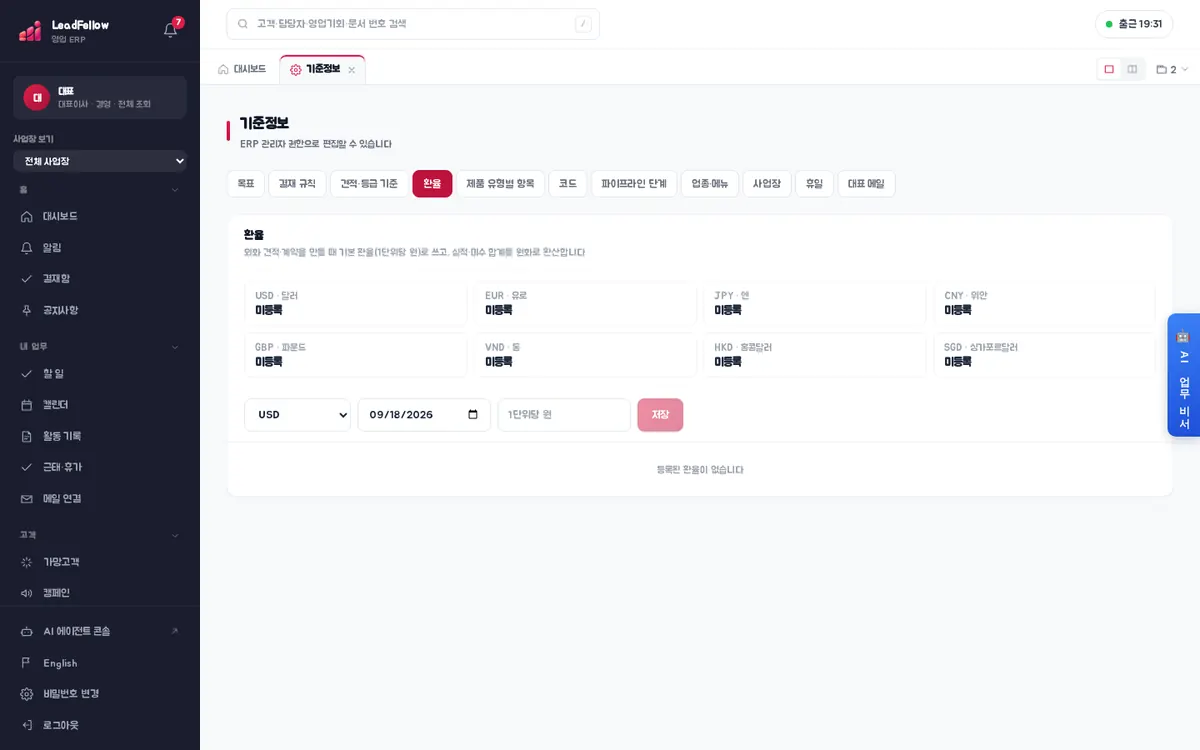Collapse the 고객 sidebar section
1200x750 pixels.
pos(100,535)
